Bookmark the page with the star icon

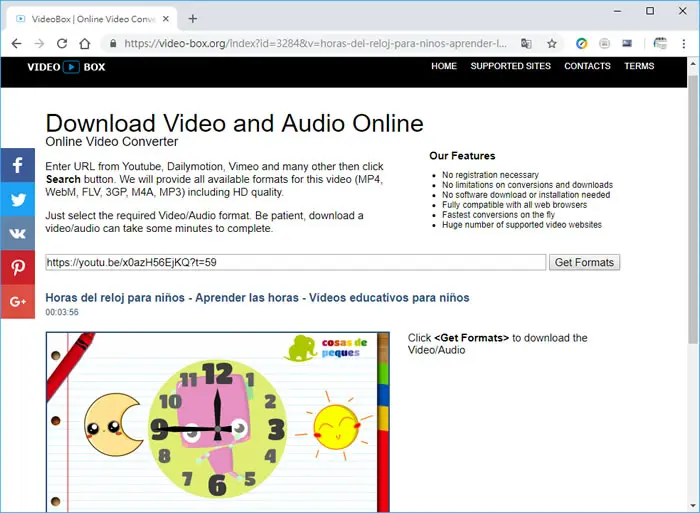(552, 44)
